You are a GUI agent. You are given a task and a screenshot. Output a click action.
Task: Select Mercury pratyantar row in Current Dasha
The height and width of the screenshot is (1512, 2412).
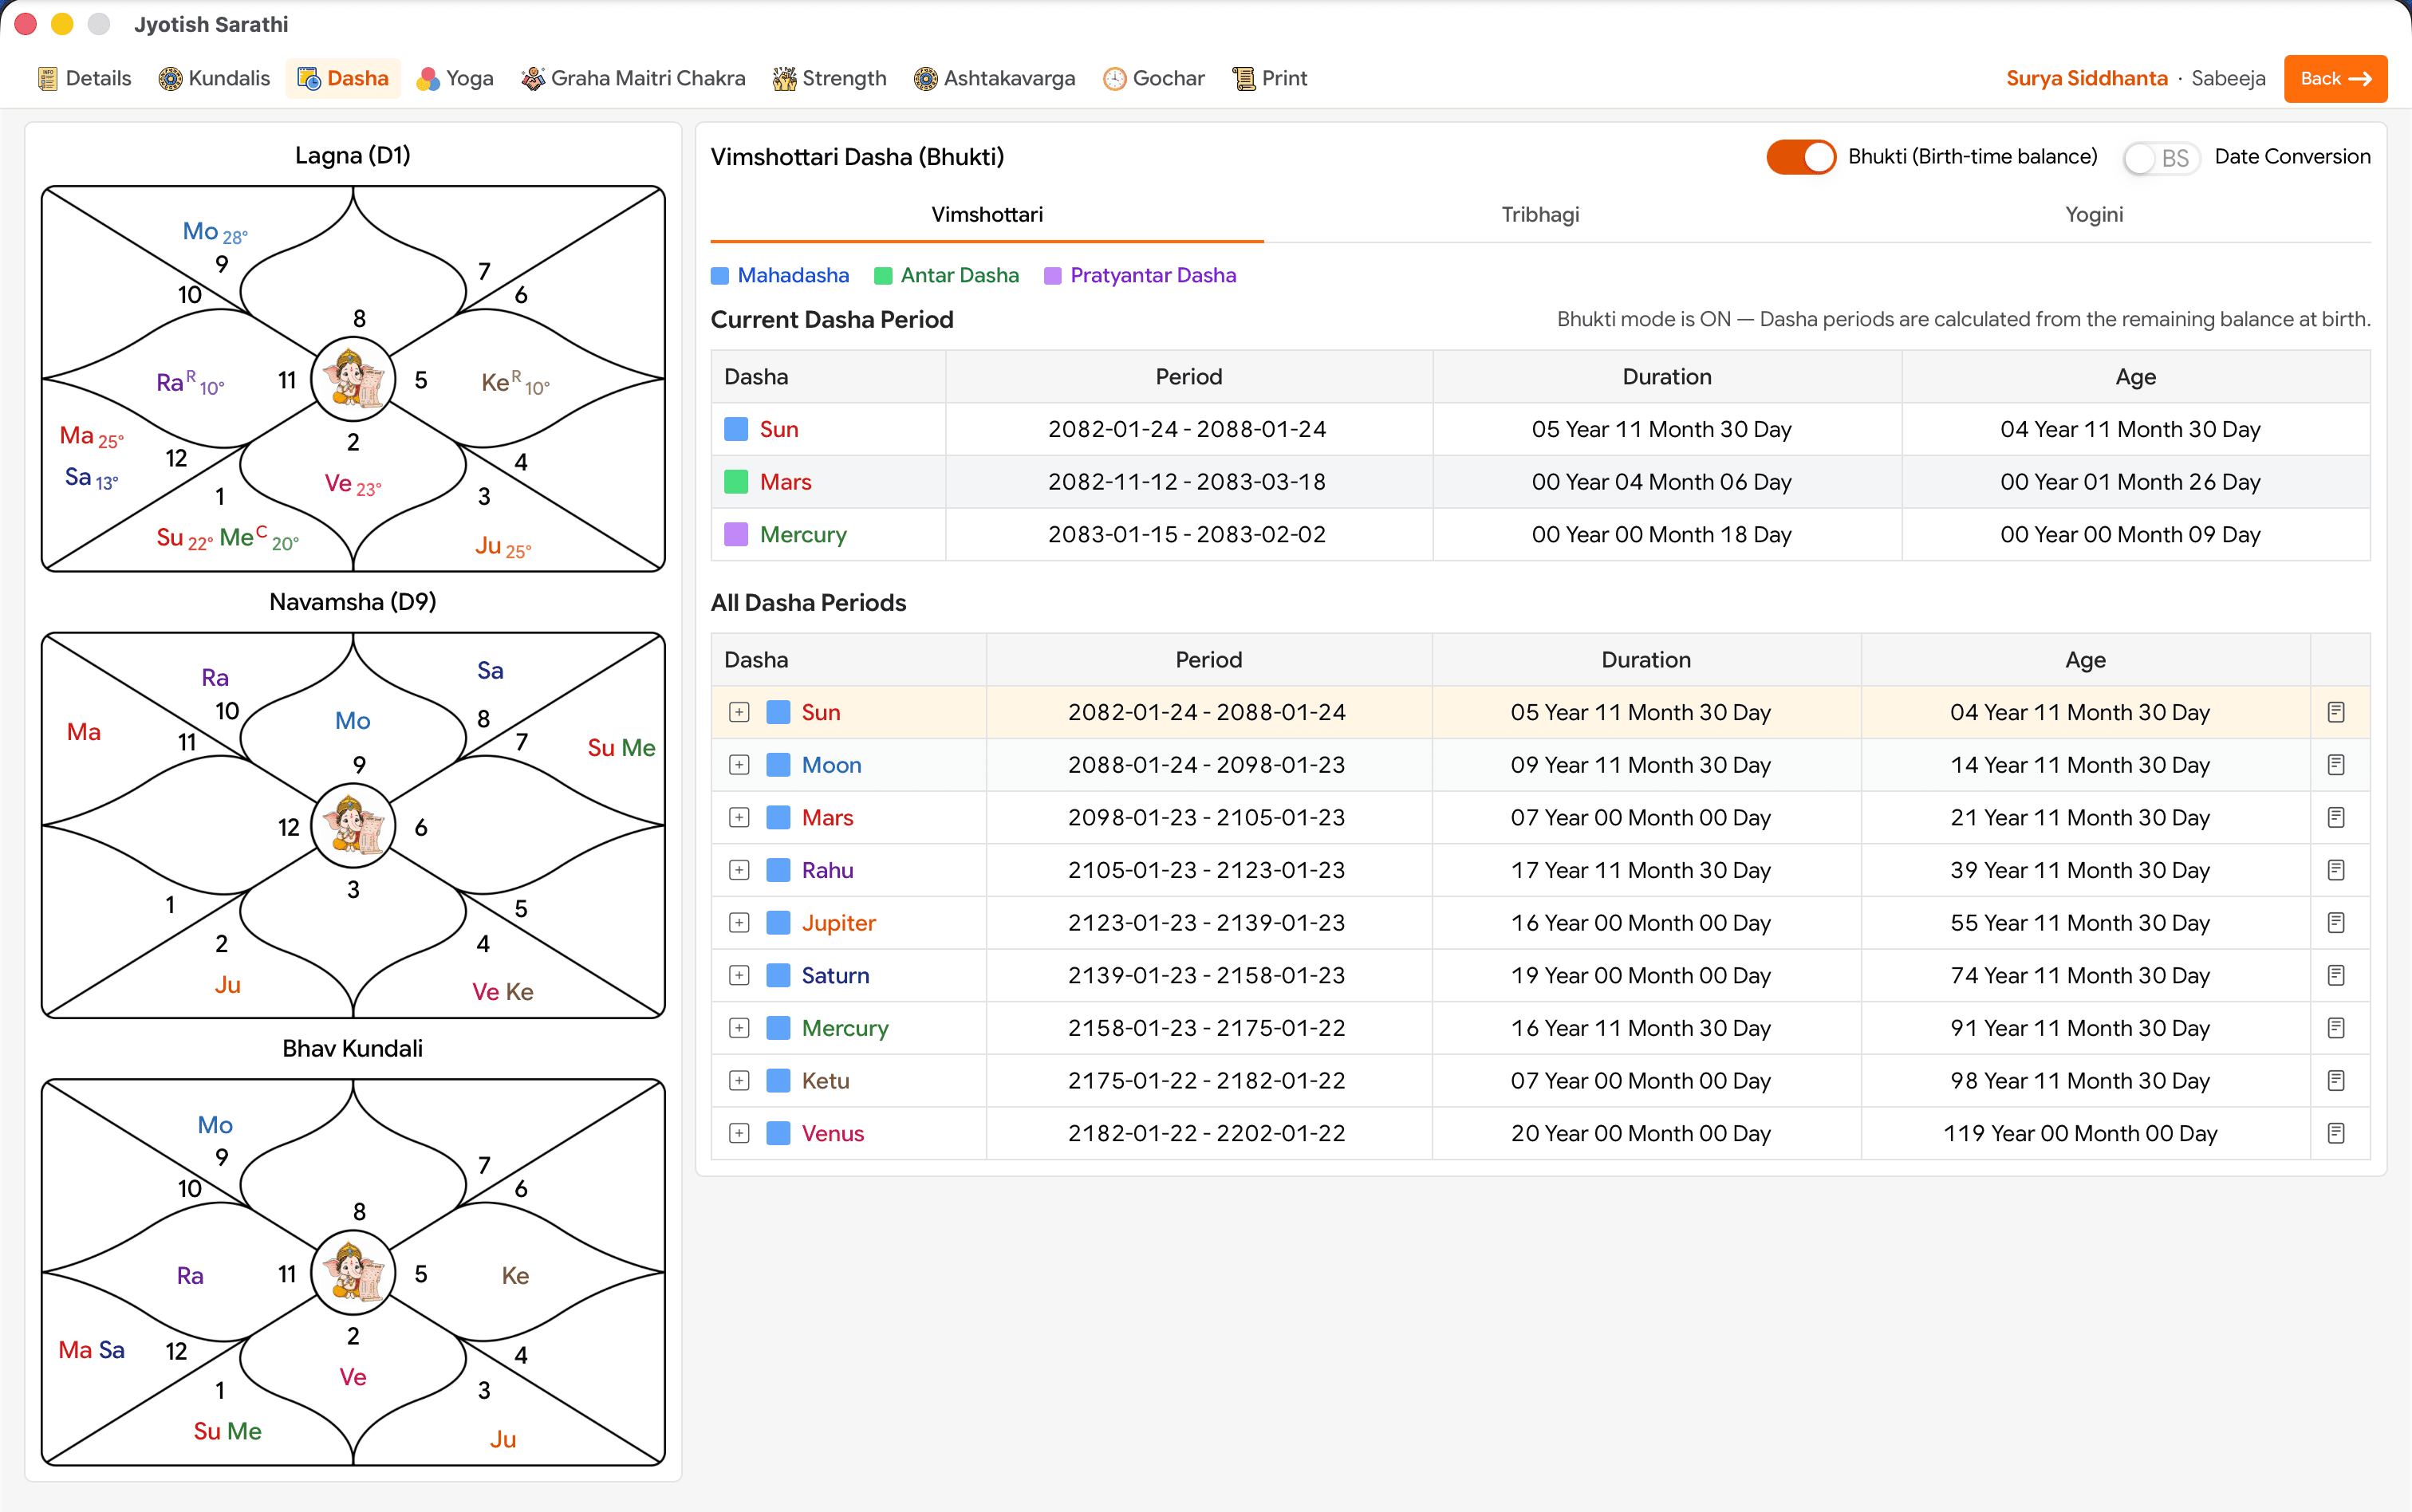(1540, 534)
